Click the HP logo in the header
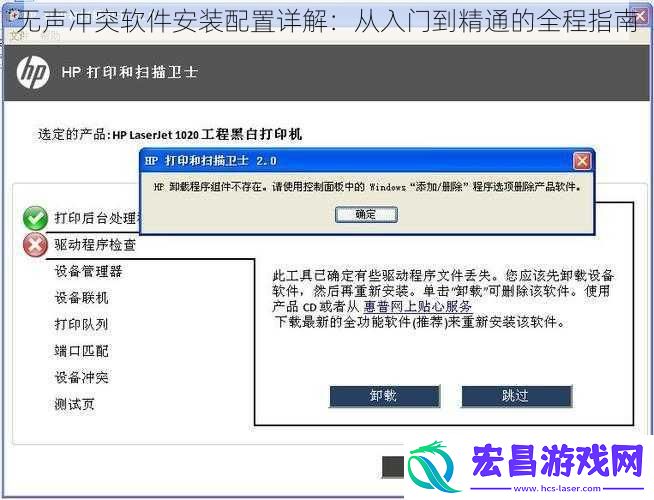 [x=33, y=73]
